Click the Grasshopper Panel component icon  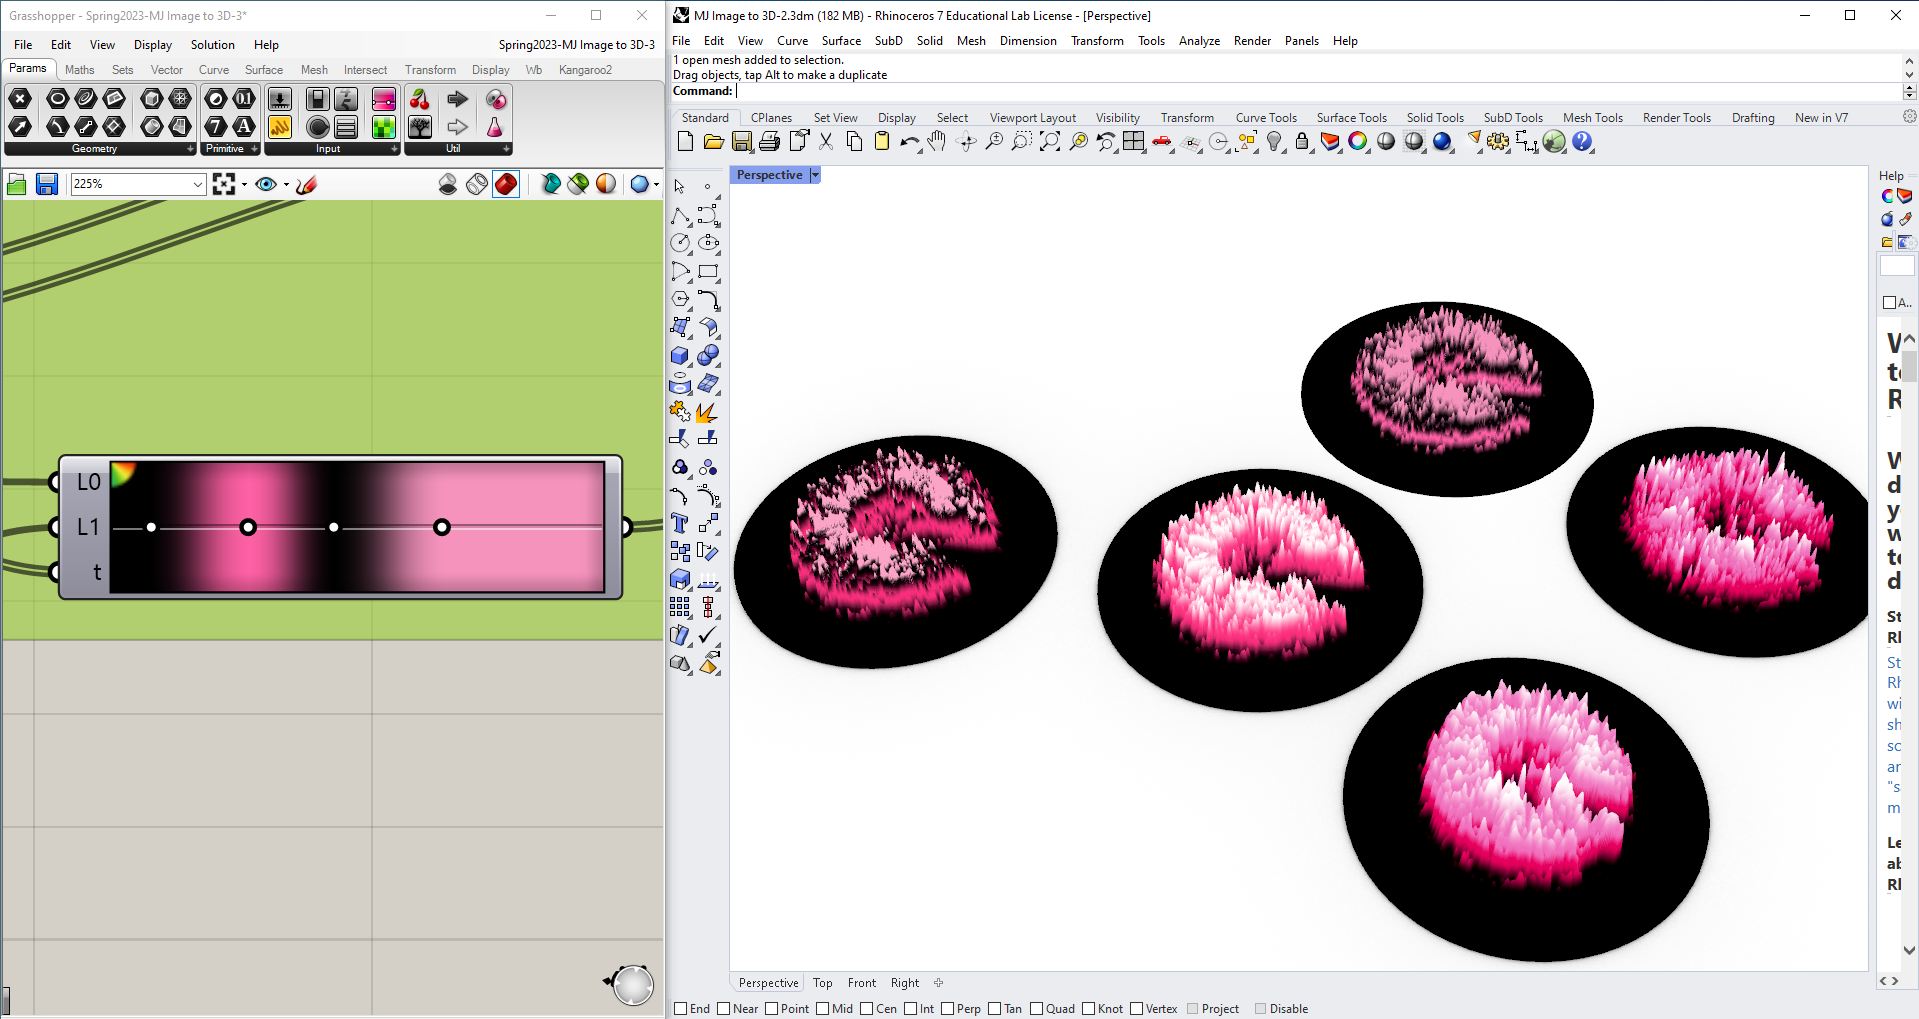tap(280, 127)
